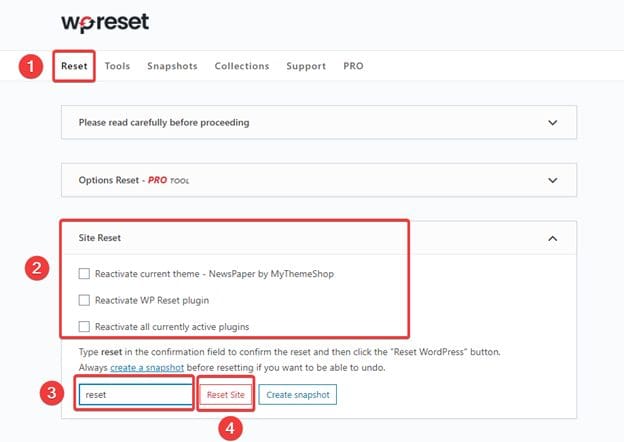Open the Snapshots tab
Image resolution: width=624 pixels, height=442 pixels.
coord(172,66)
